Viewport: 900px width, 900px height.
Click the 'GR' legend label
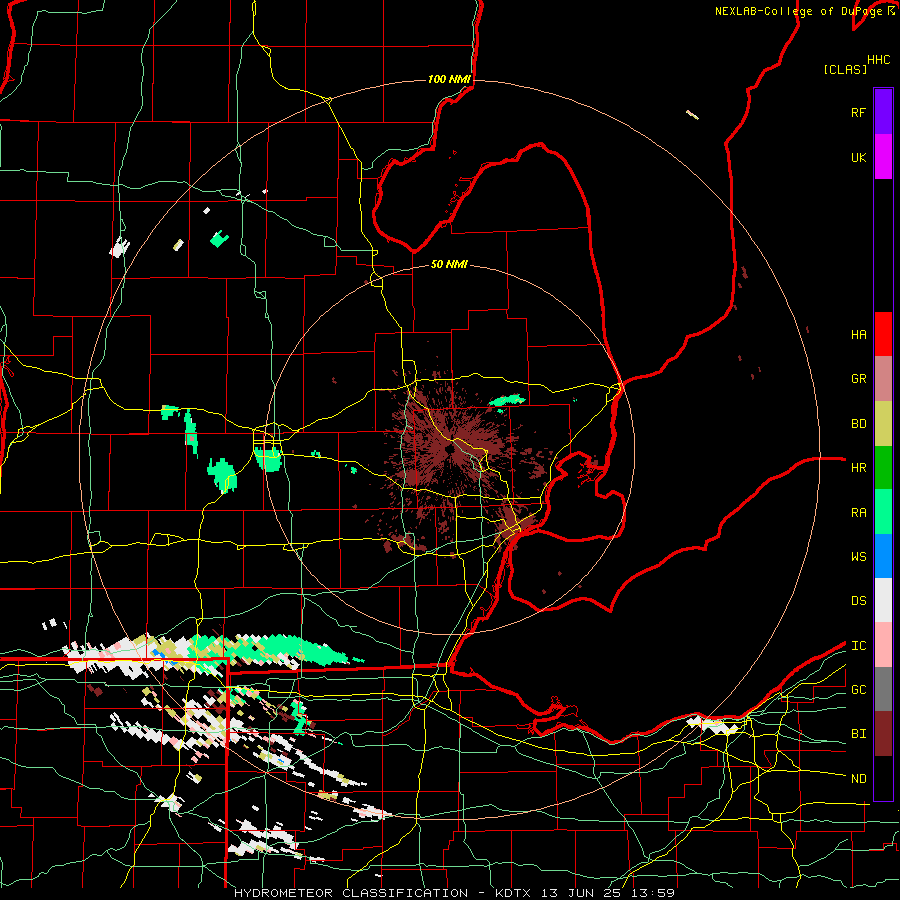point(858,379)
